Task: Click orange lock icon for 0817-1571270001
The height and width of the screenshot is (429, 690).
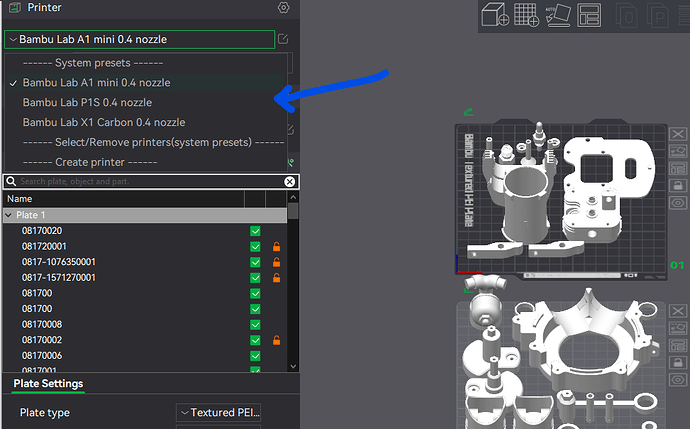Action: 276,278
